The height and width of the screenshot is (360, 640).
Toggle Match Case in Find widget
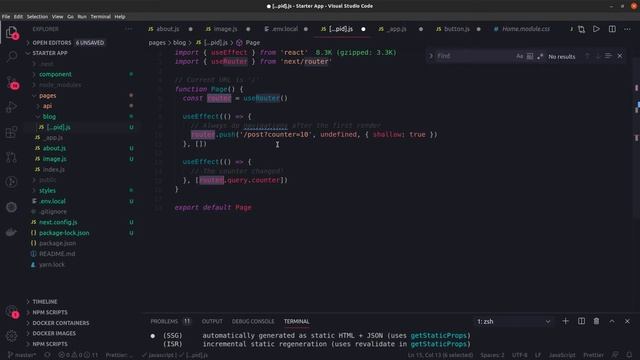(519, 56)
